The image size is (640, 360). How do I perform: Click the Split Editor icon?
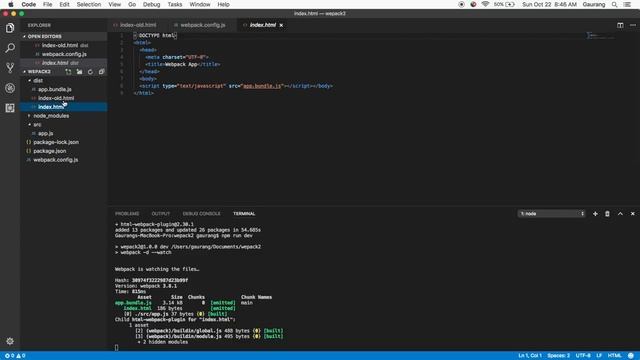(x=620, y=25)
